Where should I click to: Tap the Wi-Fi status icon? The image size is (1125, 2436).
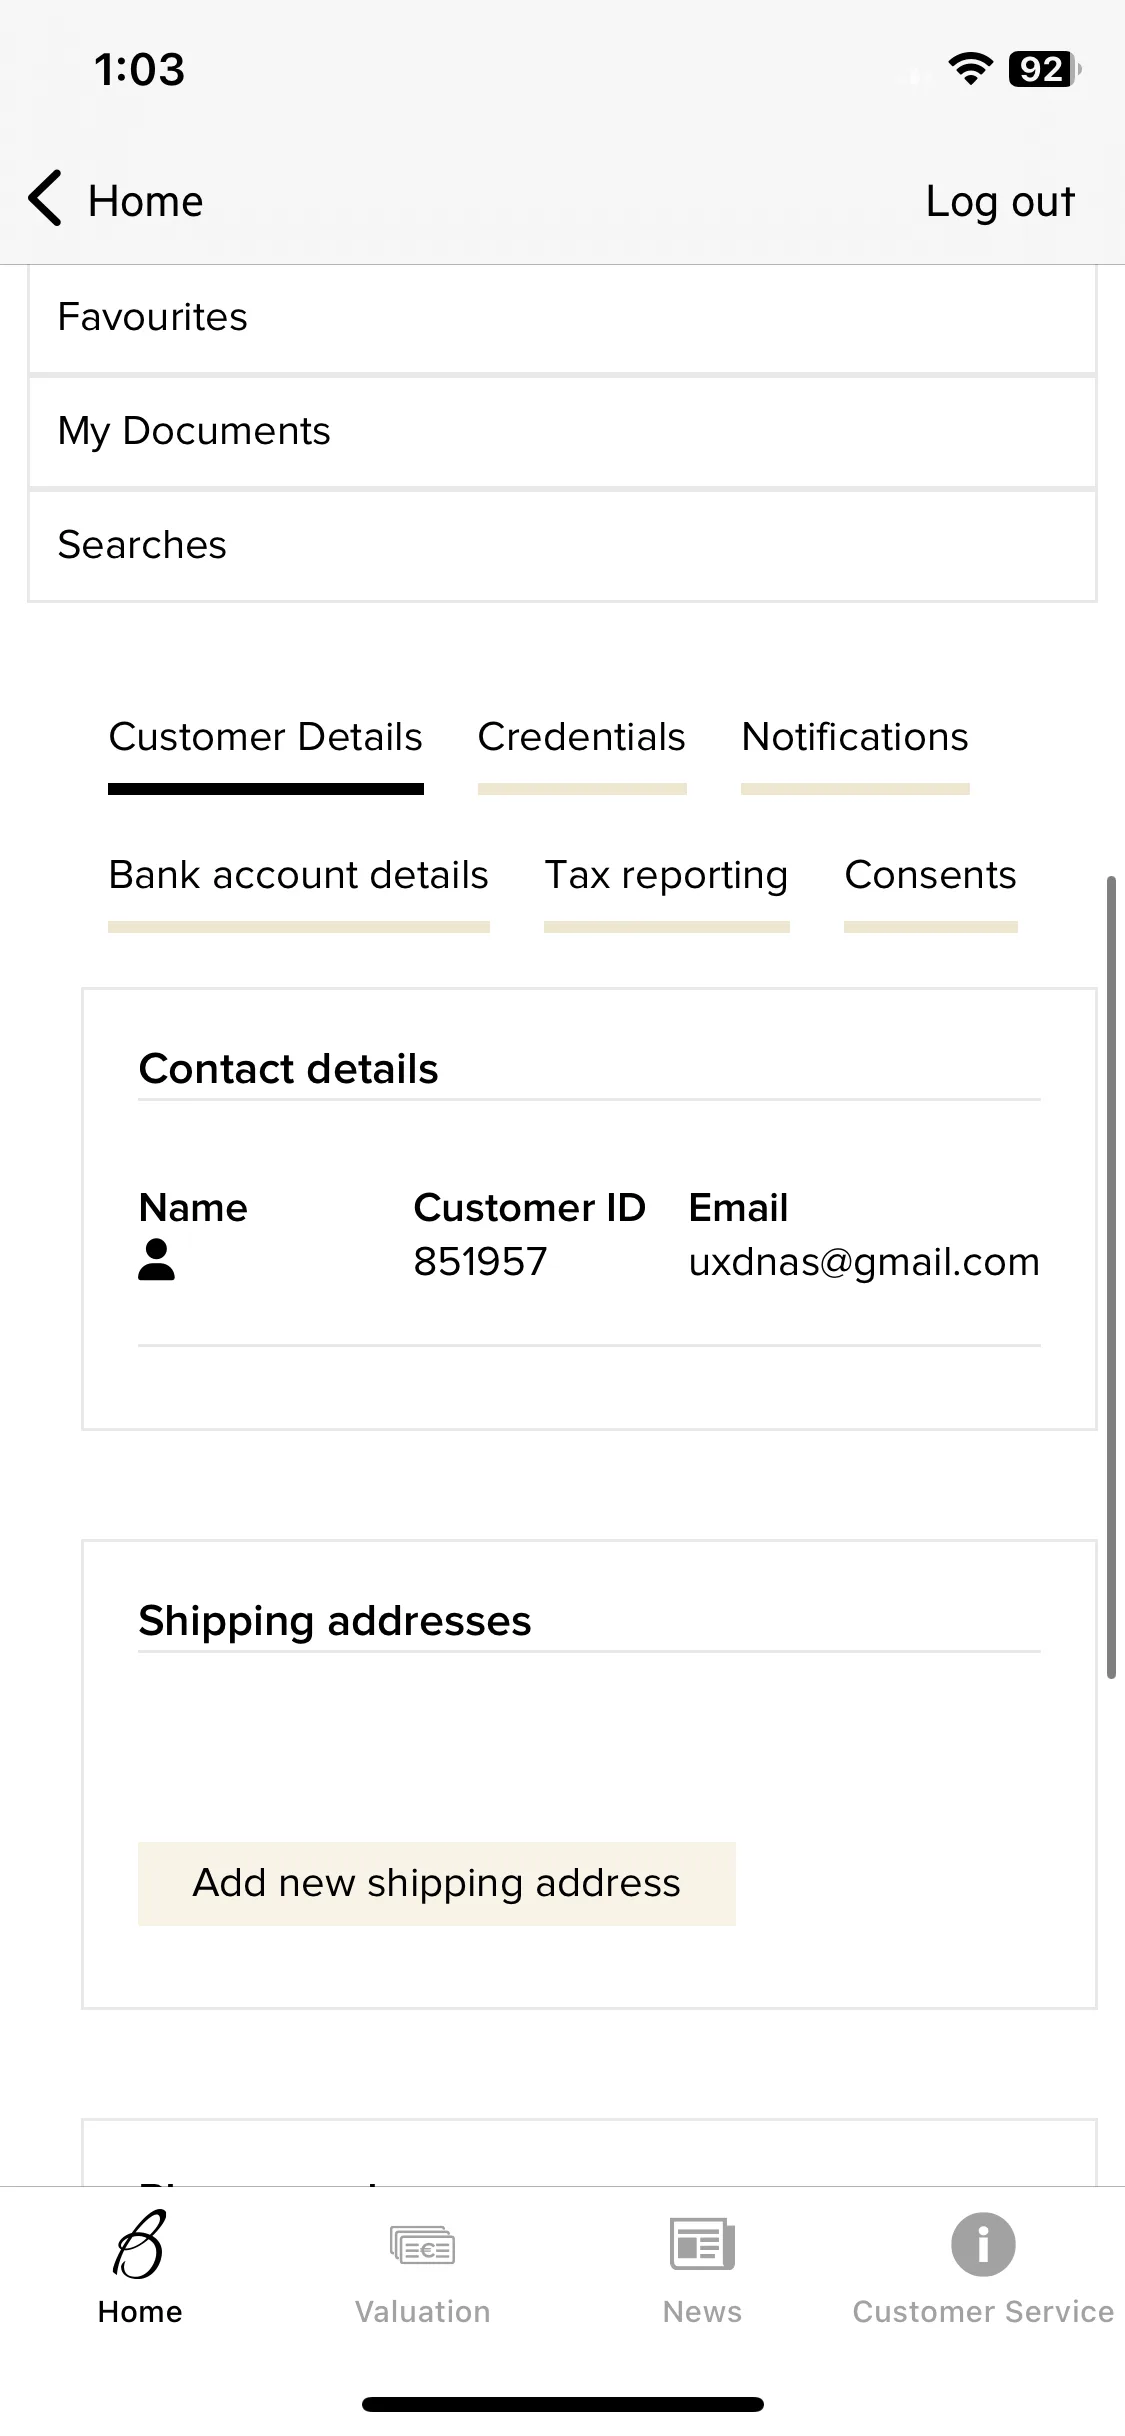(970, 69)
